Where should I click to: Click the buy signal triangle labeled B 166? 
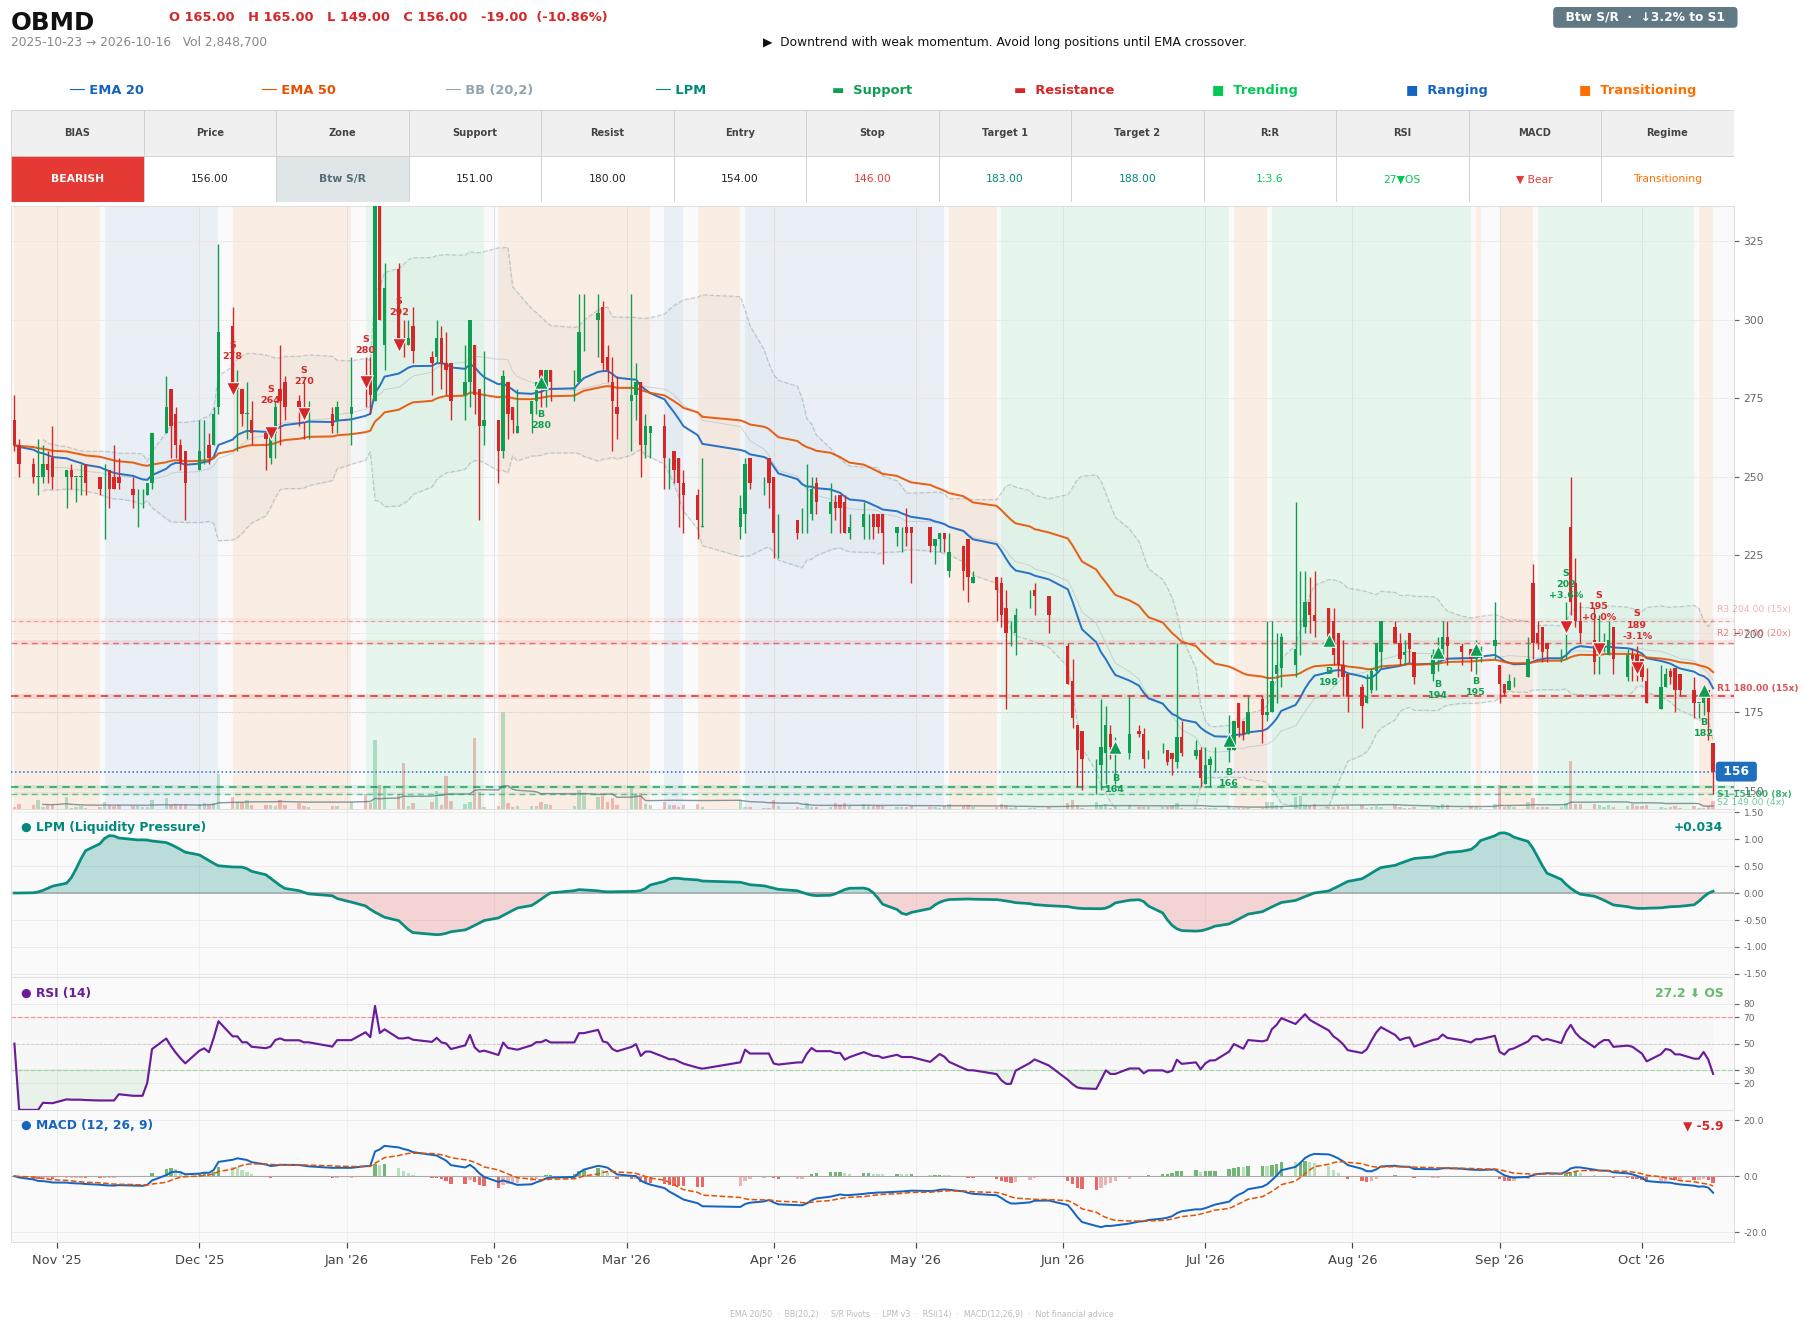(x=1229, y=741)
